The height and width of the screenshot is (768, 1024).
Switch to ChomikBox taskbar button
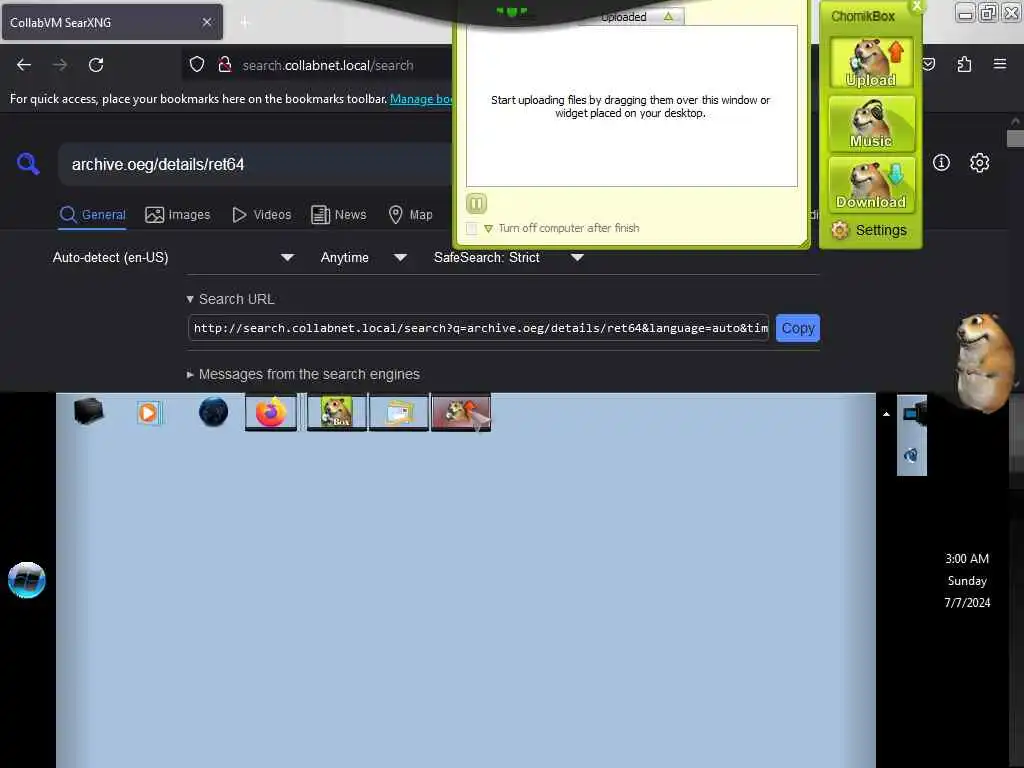click(336, 412)
